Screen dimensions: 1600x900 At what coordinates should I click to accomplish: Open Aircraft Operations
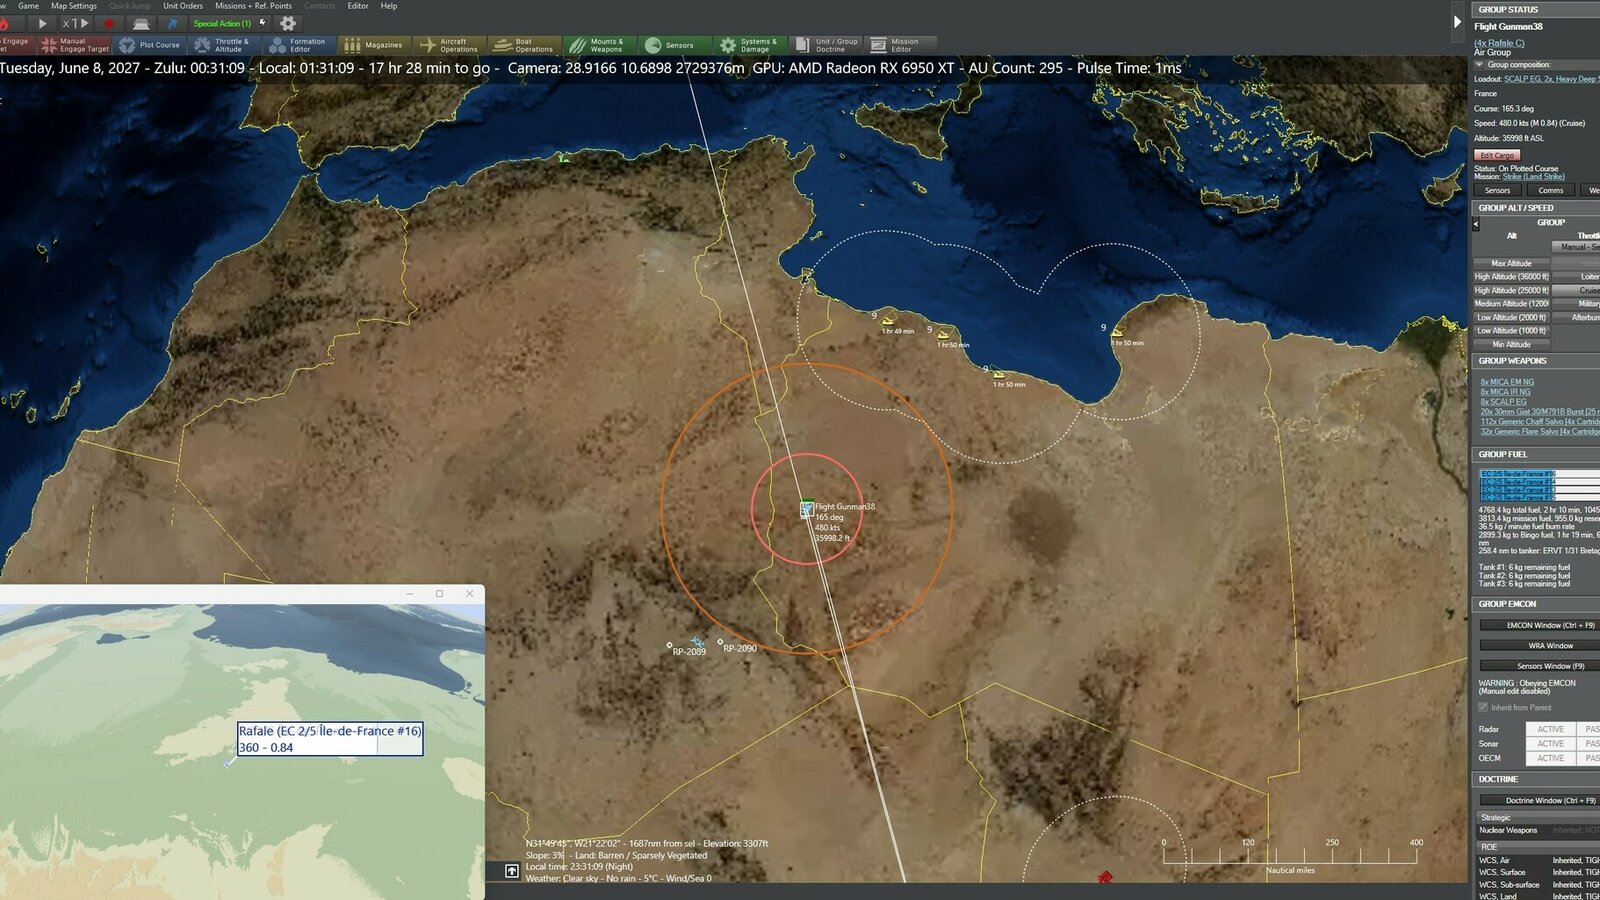(449, 44)
